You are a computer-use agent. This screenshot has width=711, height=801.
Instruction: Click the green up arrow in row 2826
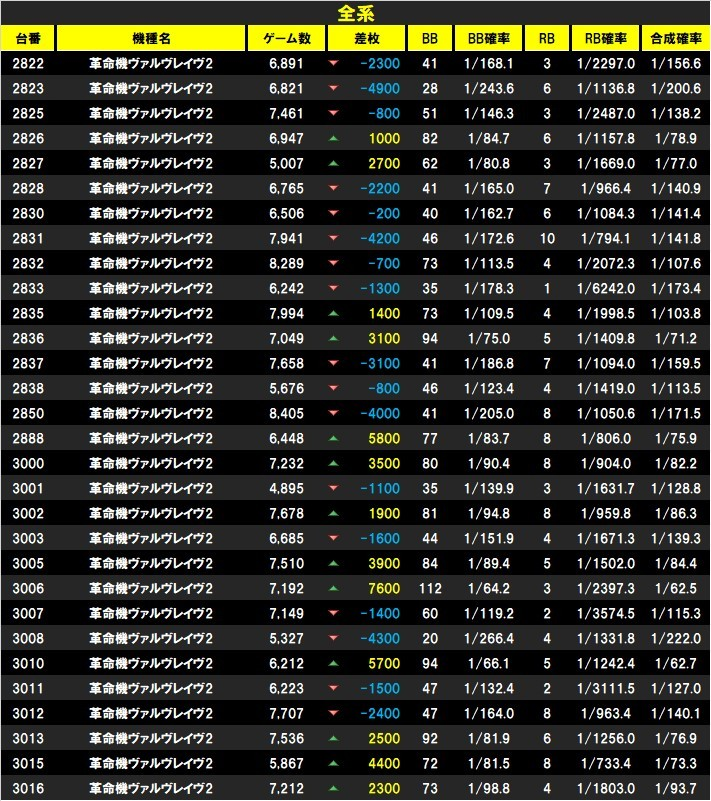click(334, 138)
